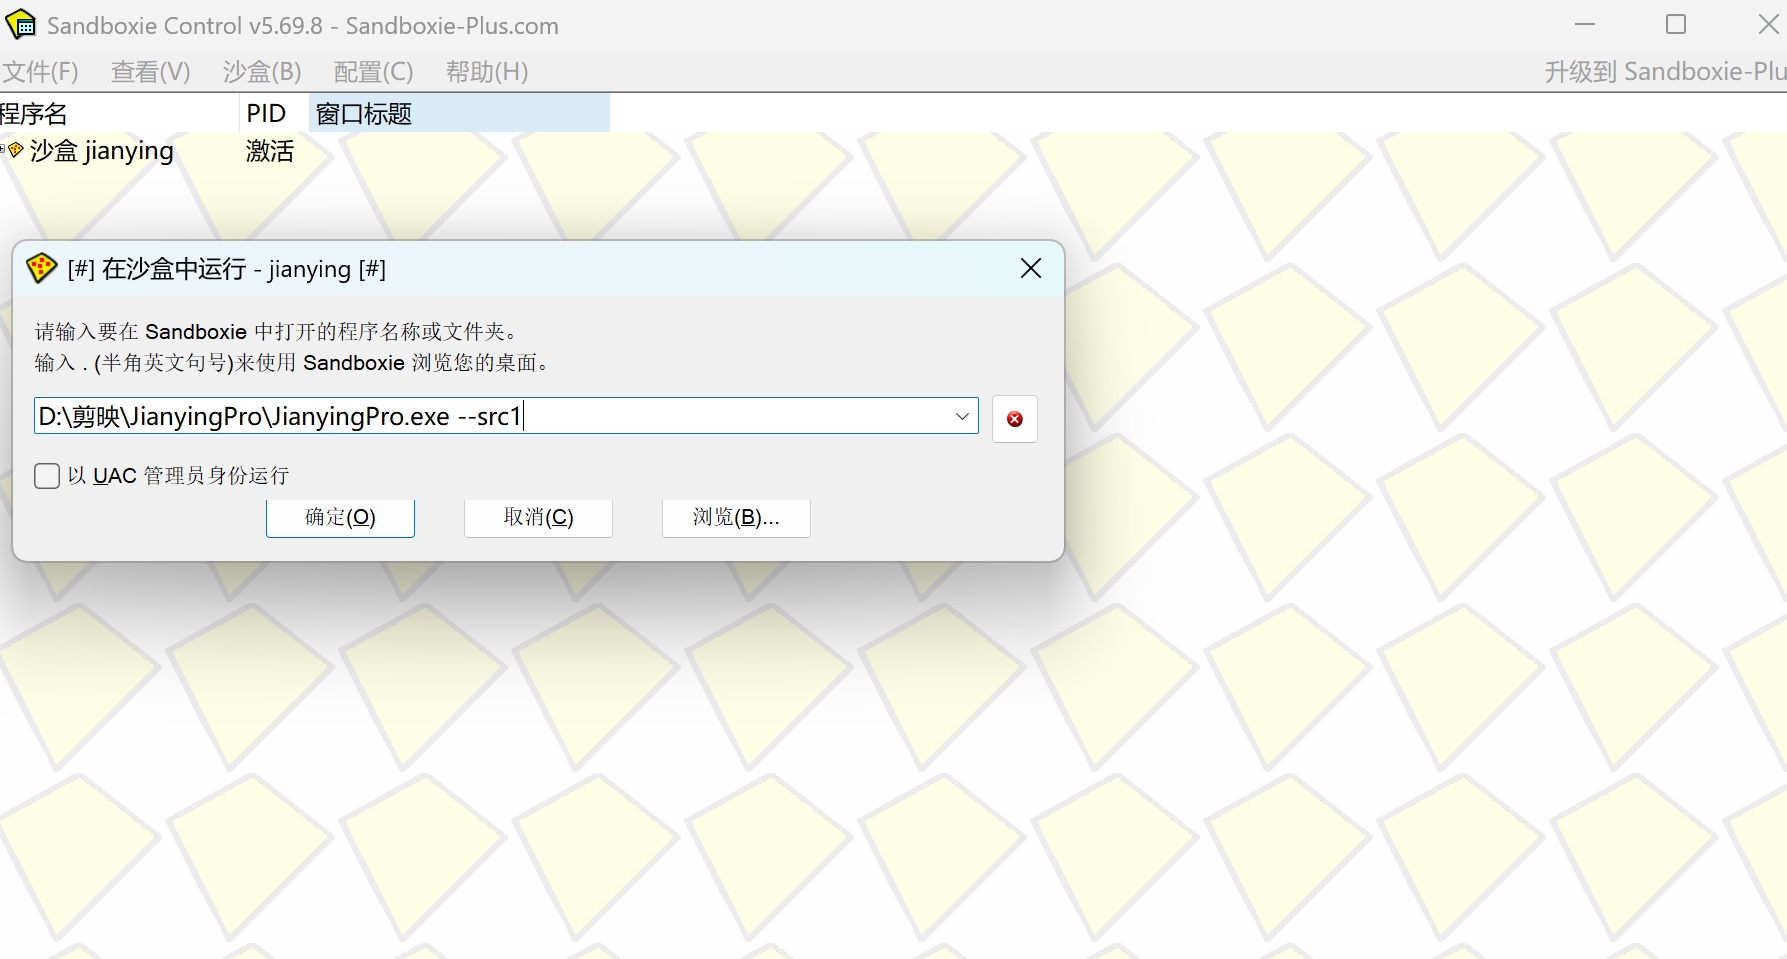The height and width of the screenshot is (959, 1787).
Task: Open the program path dropdown arrow
Action: click(962, 416)
